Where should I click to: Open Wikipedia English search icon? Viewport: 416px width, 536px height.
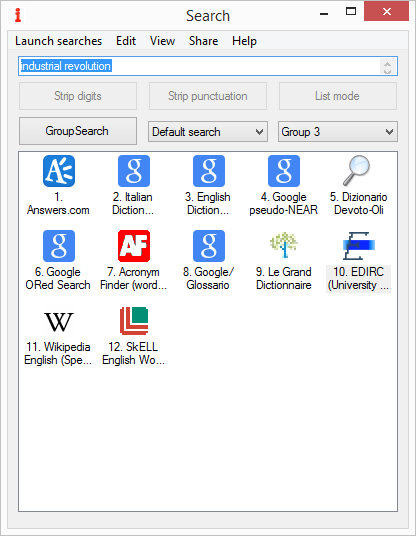[x=59, y=322]
